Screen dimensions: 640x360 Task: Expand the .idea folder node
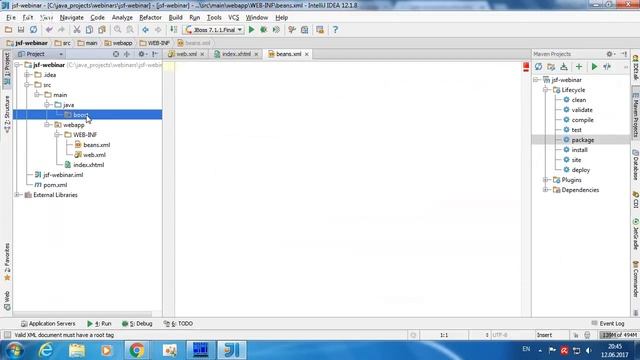(27, 75)
